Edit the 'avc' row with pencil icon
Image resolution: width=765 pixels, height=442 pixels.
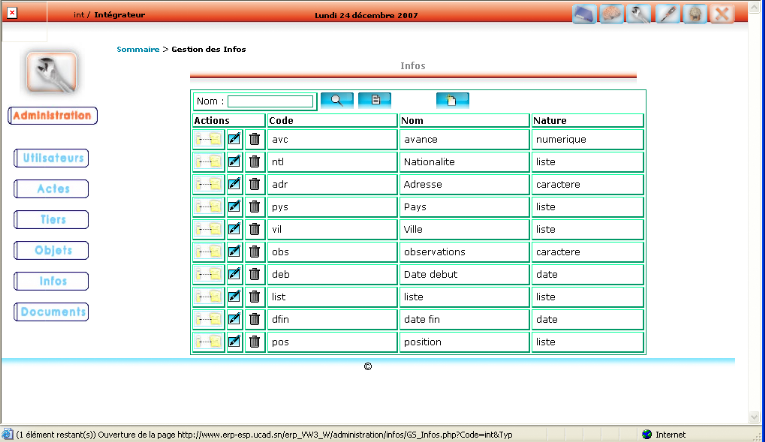(234, 139)
